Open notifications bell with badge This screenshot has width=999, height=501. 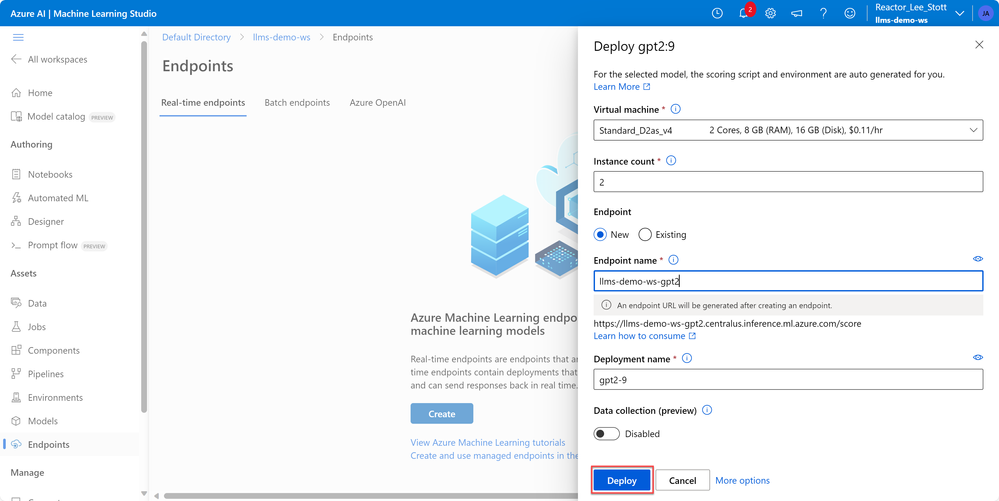745,13
